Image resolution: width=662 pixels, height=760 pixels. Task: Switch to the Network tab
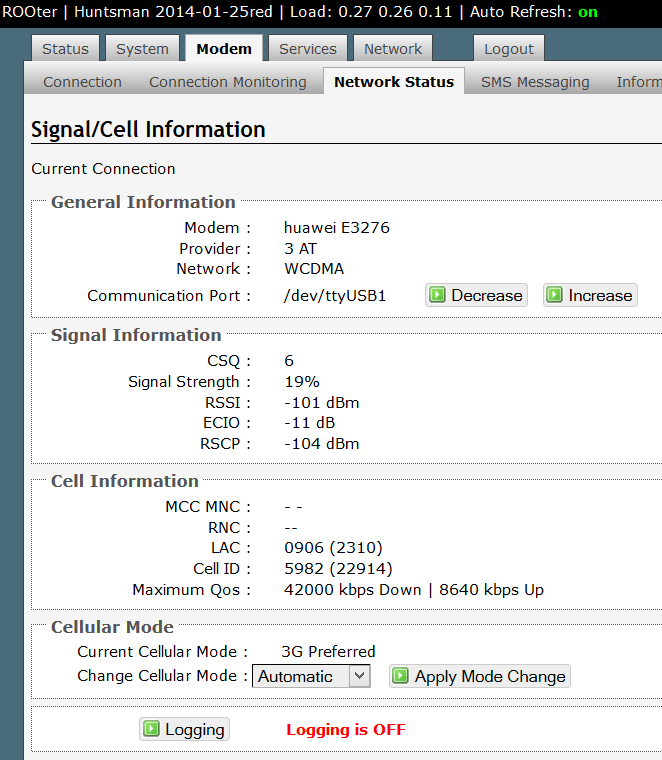(x=393, y=48)
